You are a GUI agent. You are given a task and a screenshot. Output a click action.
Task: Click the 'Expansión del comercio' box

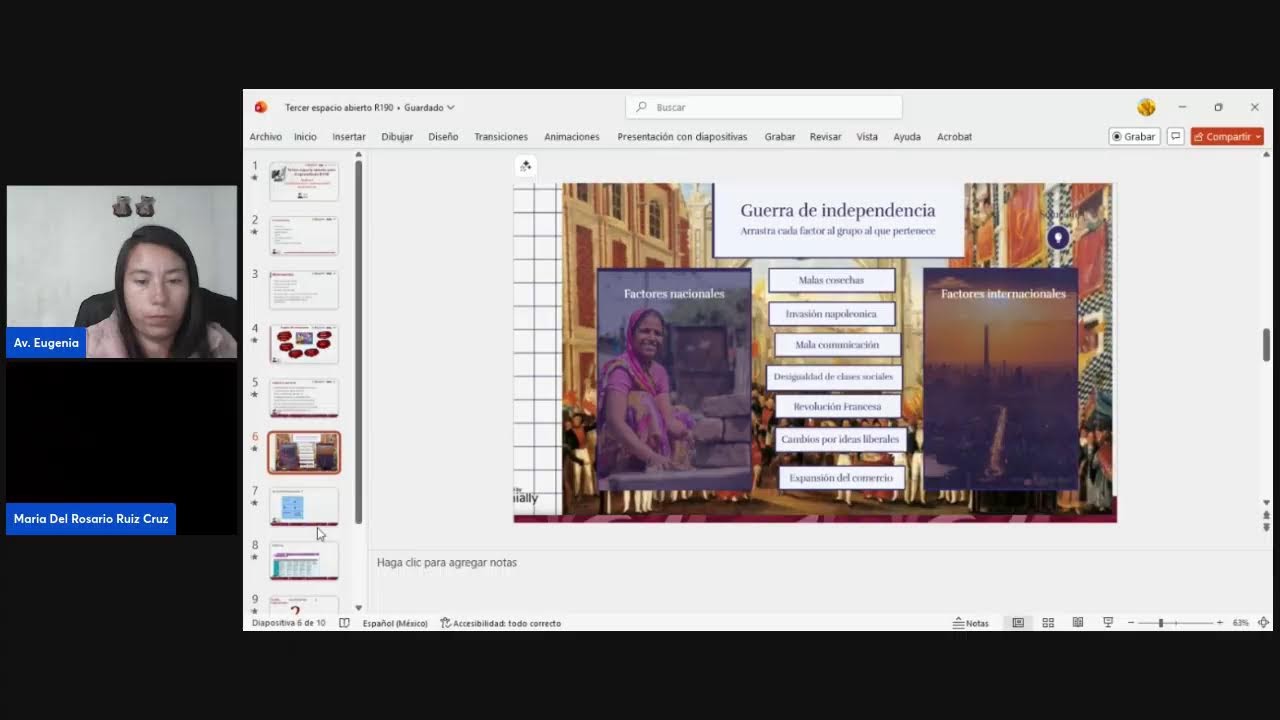(841, 477)
